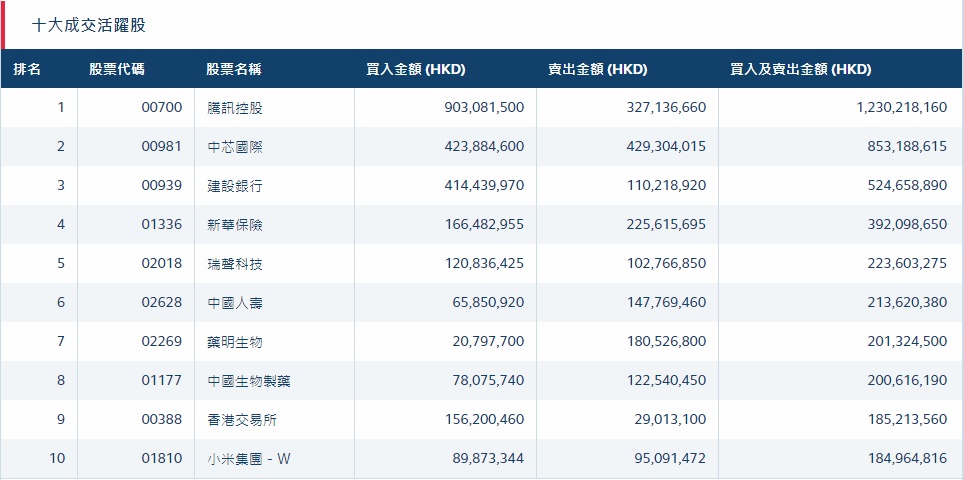Click 買入及賣出金額 (HKD) header

pyautogui.click(x=800, y=70)
